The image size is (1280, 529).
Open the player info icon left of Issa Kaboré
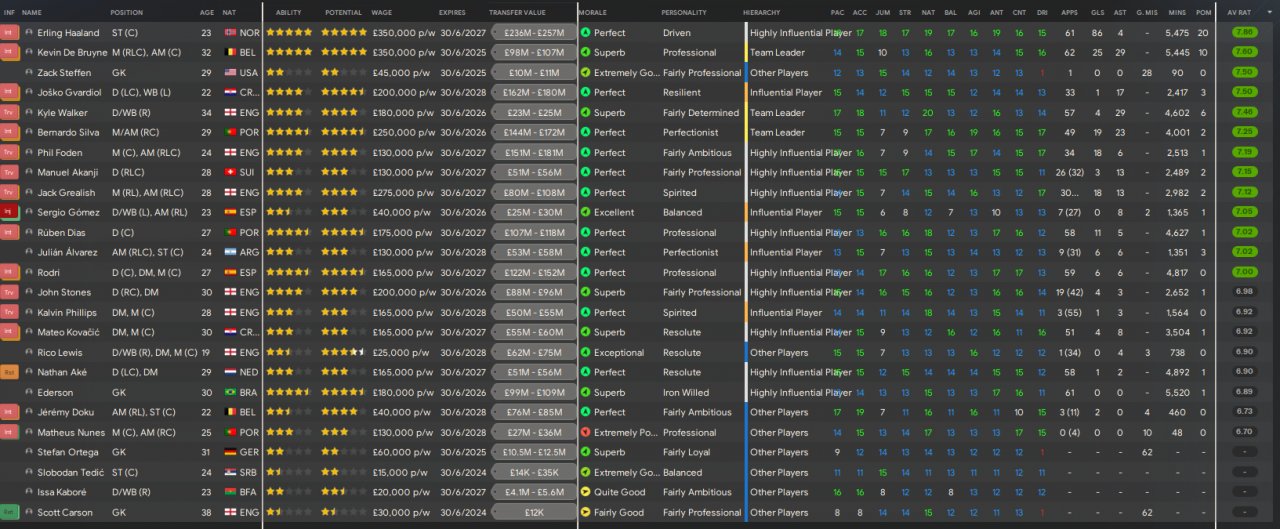(x=28, y=493)
